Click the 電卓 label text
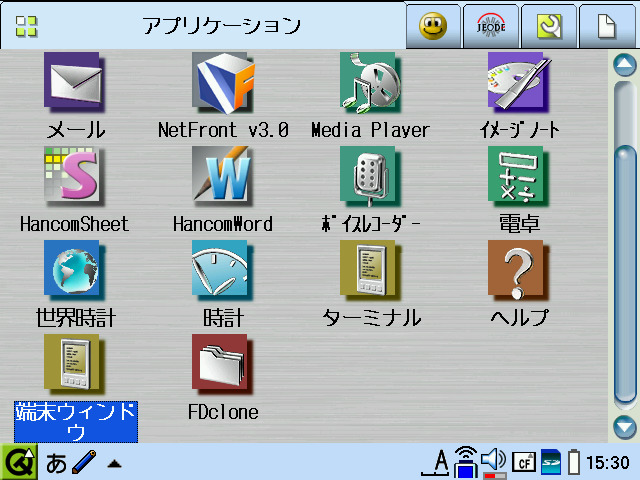 coord(519,224)
